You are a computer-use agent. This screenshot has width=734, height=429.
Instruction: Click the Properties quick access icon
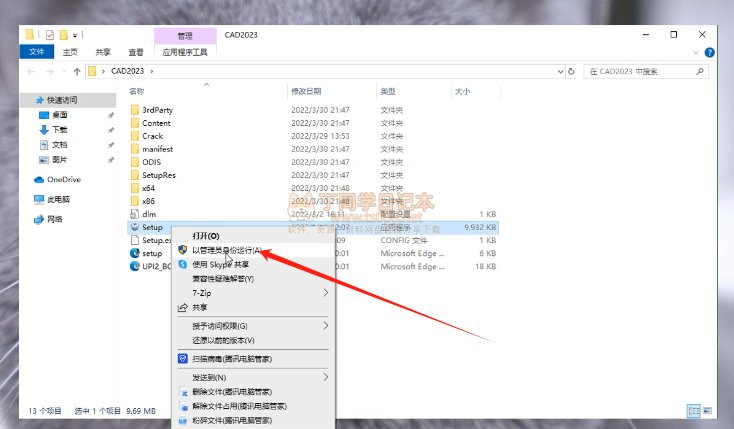click(50, 35)
